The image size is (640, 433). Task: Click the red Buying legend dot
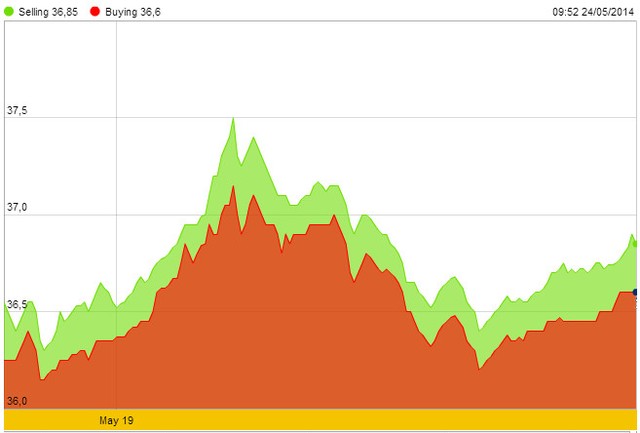(94, 12)
